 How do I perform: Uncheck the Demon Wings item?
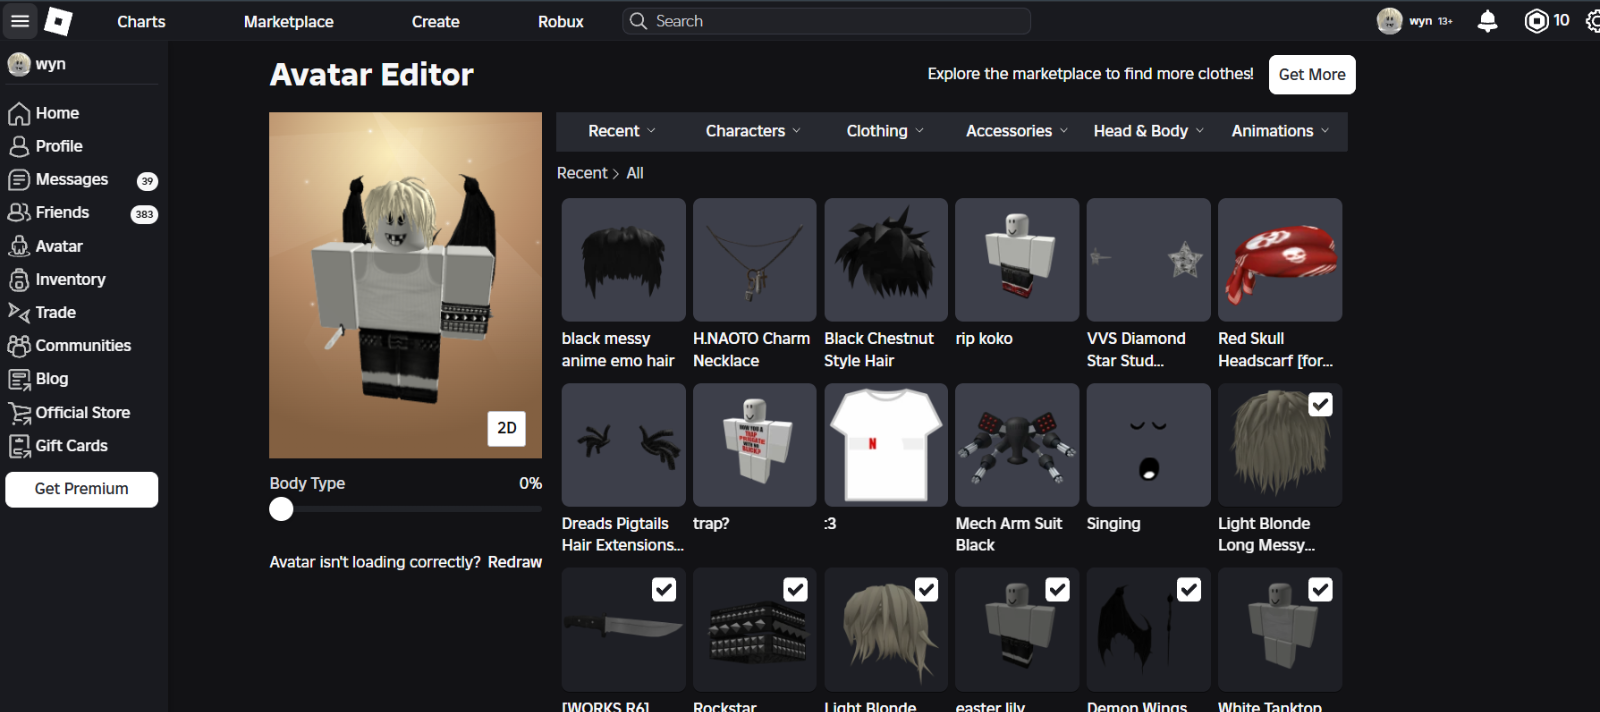coord(1188,590)
